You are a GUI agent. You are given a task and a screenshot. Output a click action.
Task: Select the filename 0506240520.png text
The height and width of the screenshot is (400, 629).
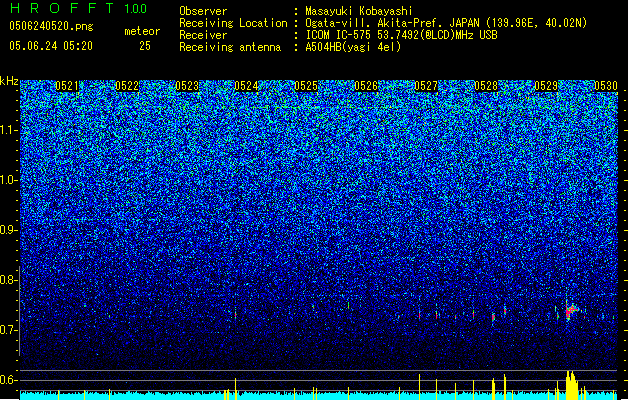pyautogui.click(x=51, y=26)
